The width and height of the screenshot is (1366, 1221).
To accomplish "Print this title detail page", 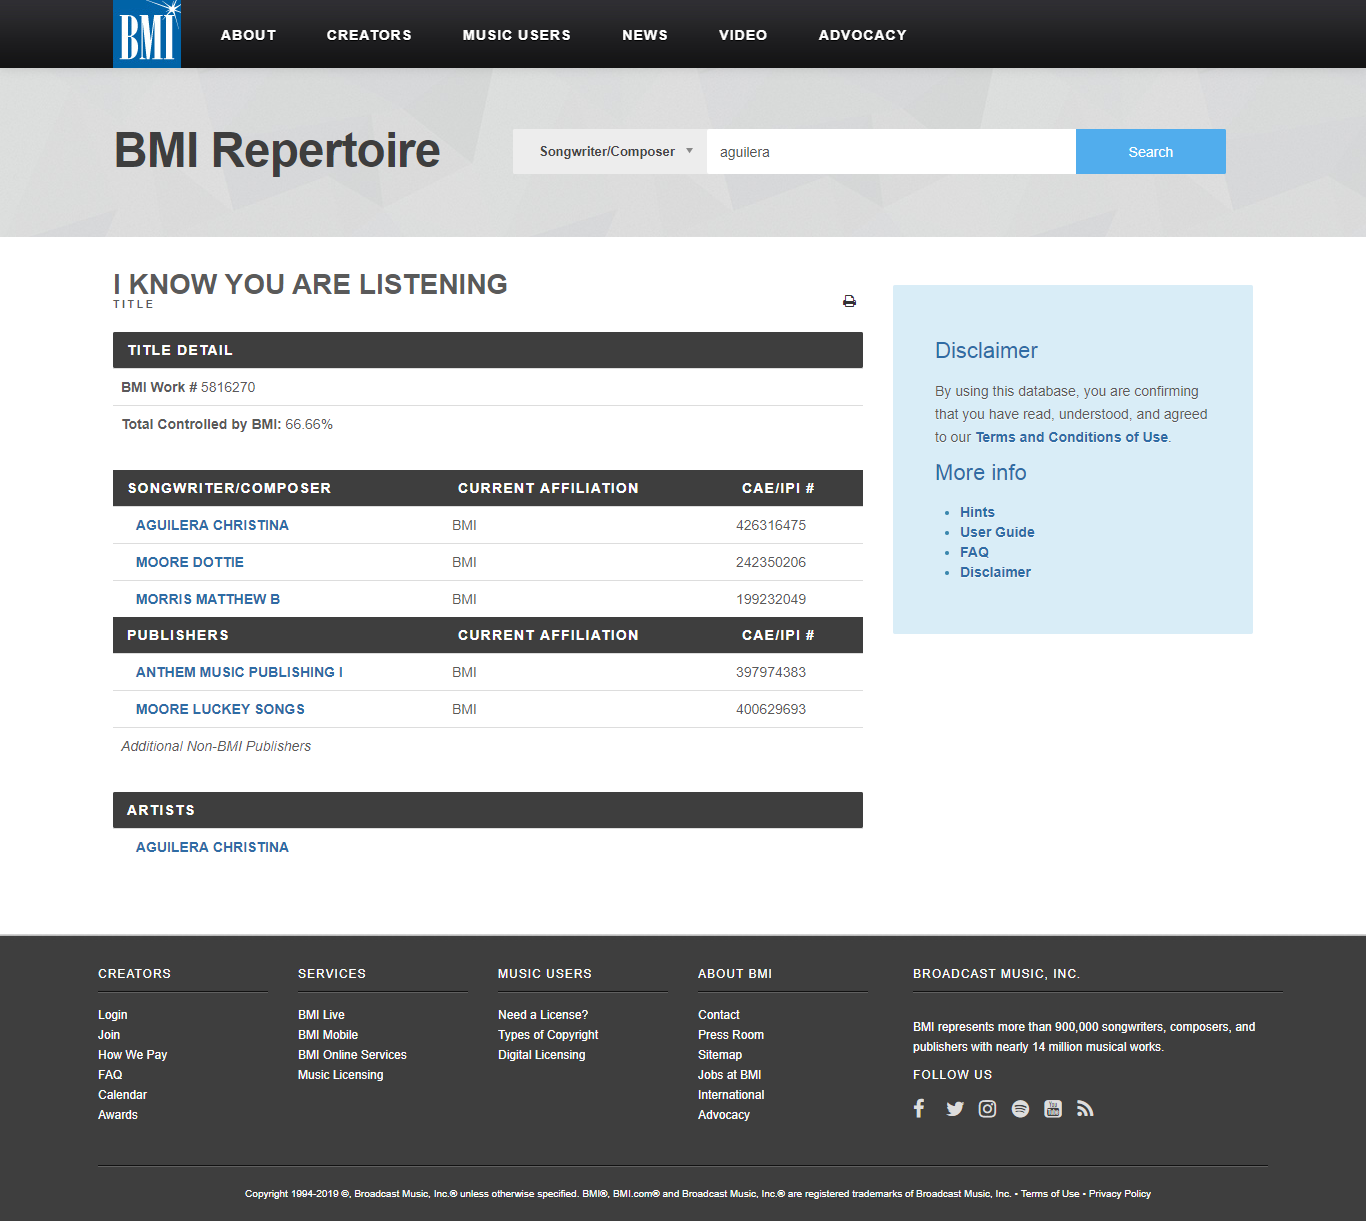I will tap(849, 301).
